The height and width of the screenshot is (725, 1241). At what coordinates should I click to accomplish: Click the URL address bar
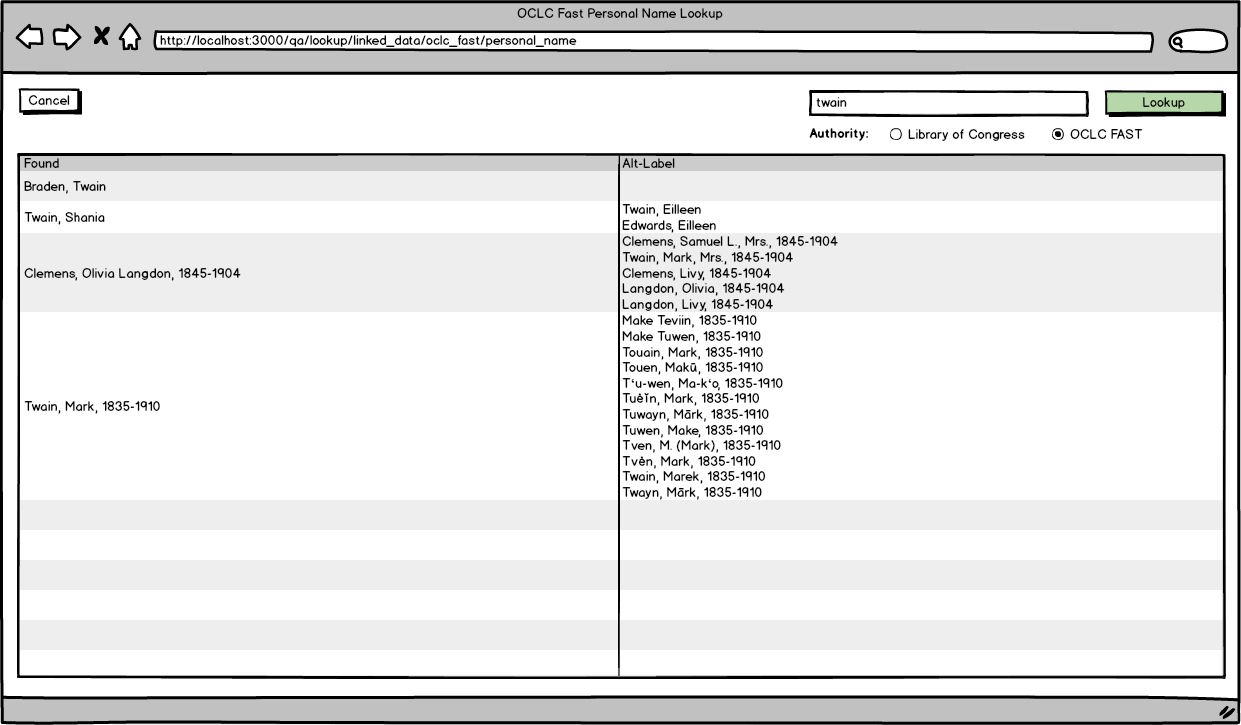(x=653, y=42)
